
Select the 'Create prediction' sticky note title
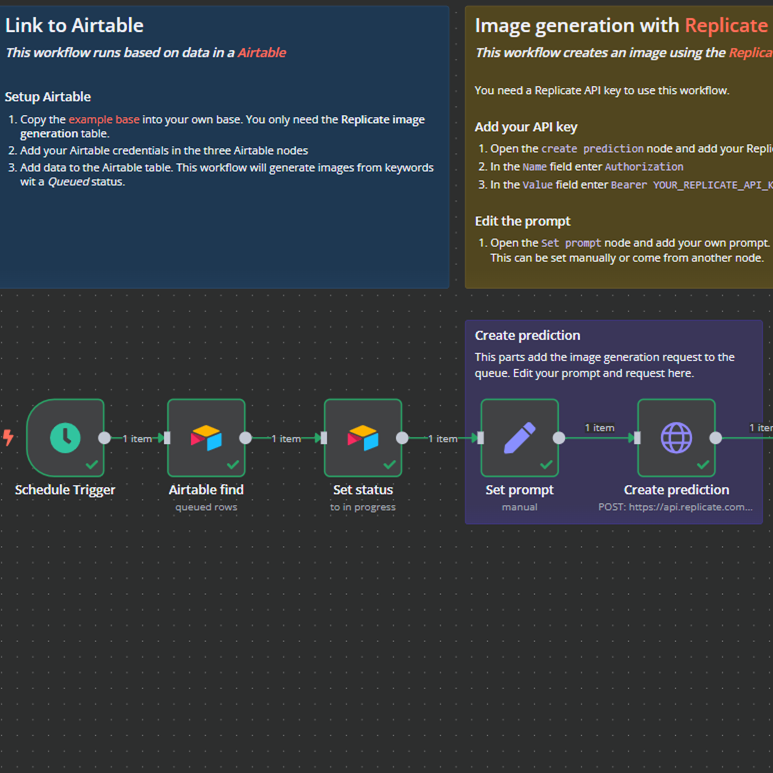pyautogui.click(x=527, y=335)
